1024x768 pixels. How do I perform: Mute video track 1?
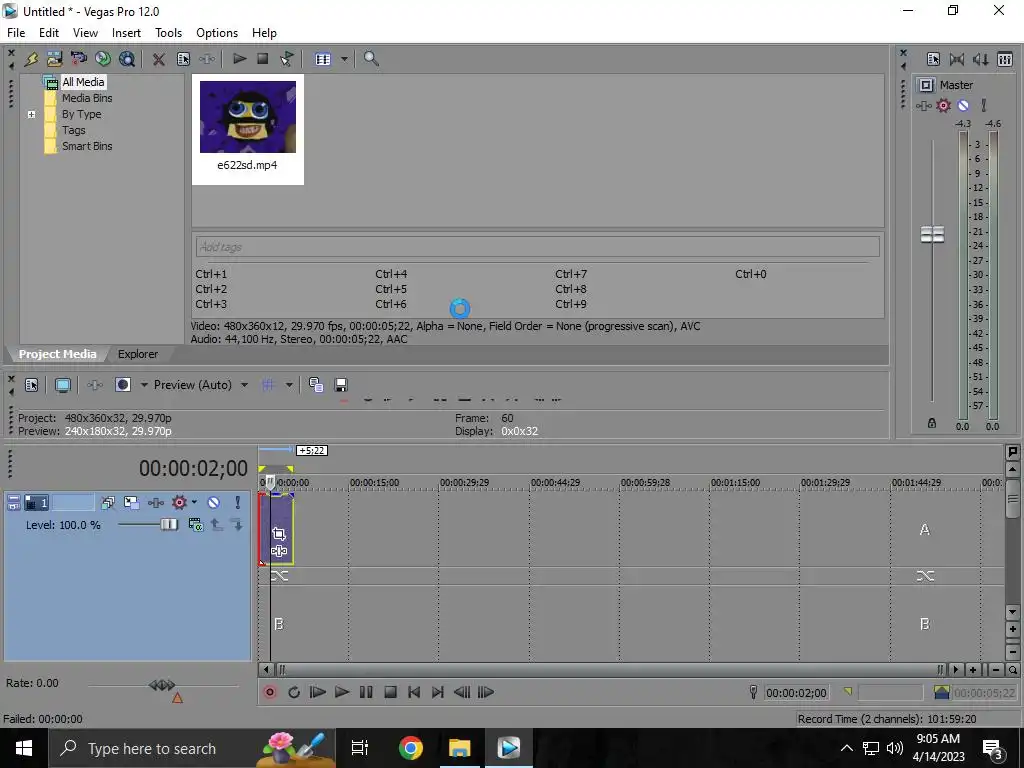point(214,503)
